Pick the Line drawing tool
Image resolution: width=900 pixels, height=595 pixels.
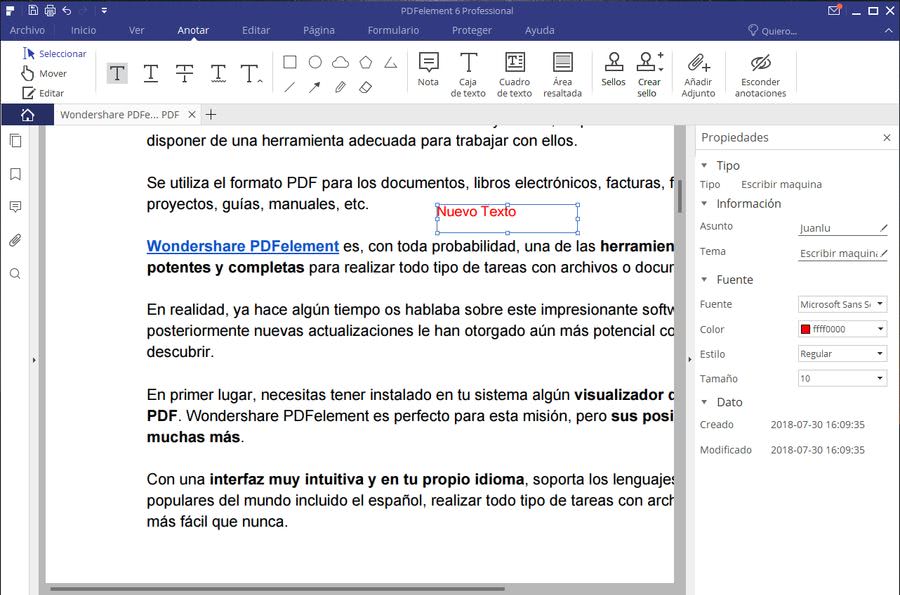(x=290, y=87)
